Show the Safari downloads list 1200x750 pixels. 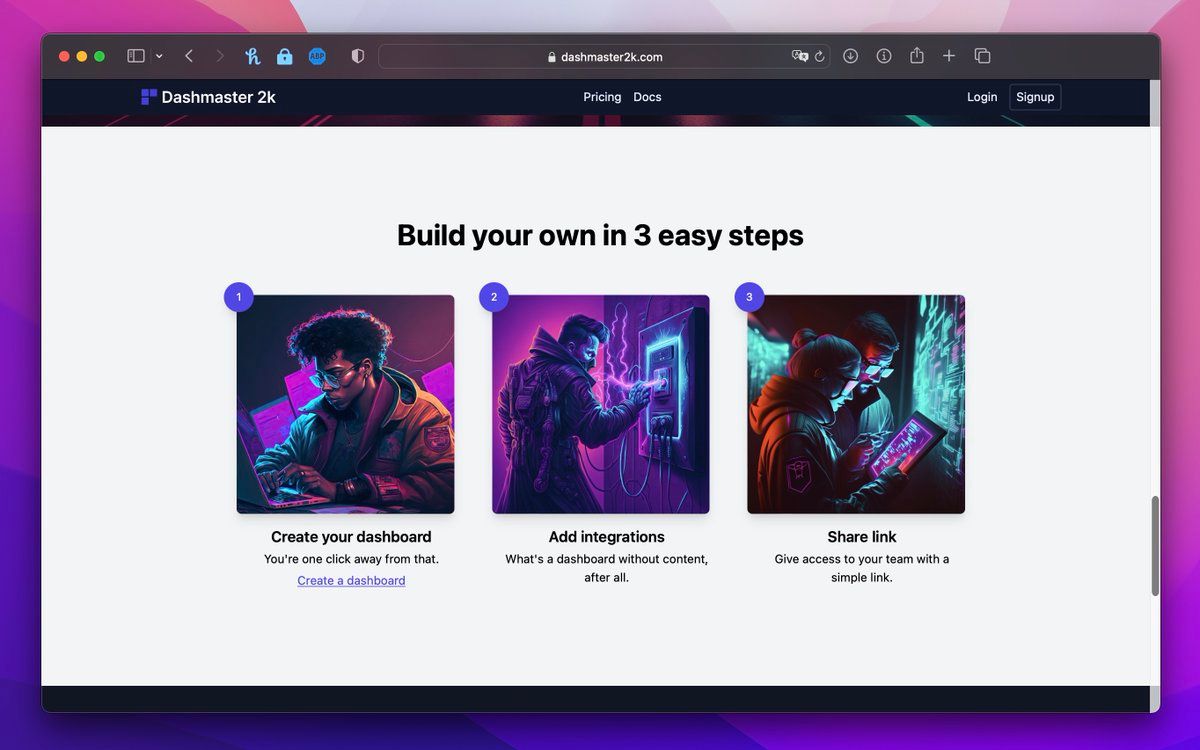tap(851, 57)
